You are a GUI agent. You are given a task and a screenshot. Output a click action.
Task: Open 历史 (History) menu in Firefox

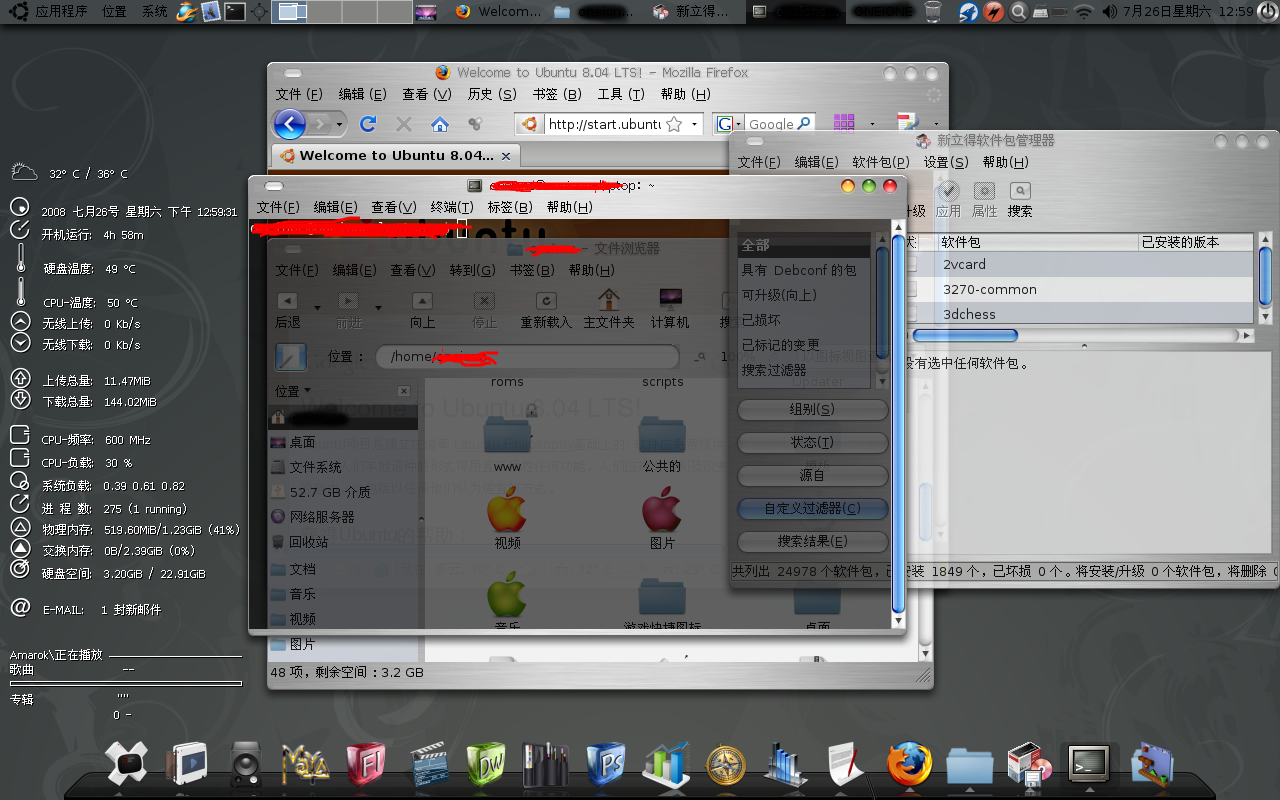(492, 94)
